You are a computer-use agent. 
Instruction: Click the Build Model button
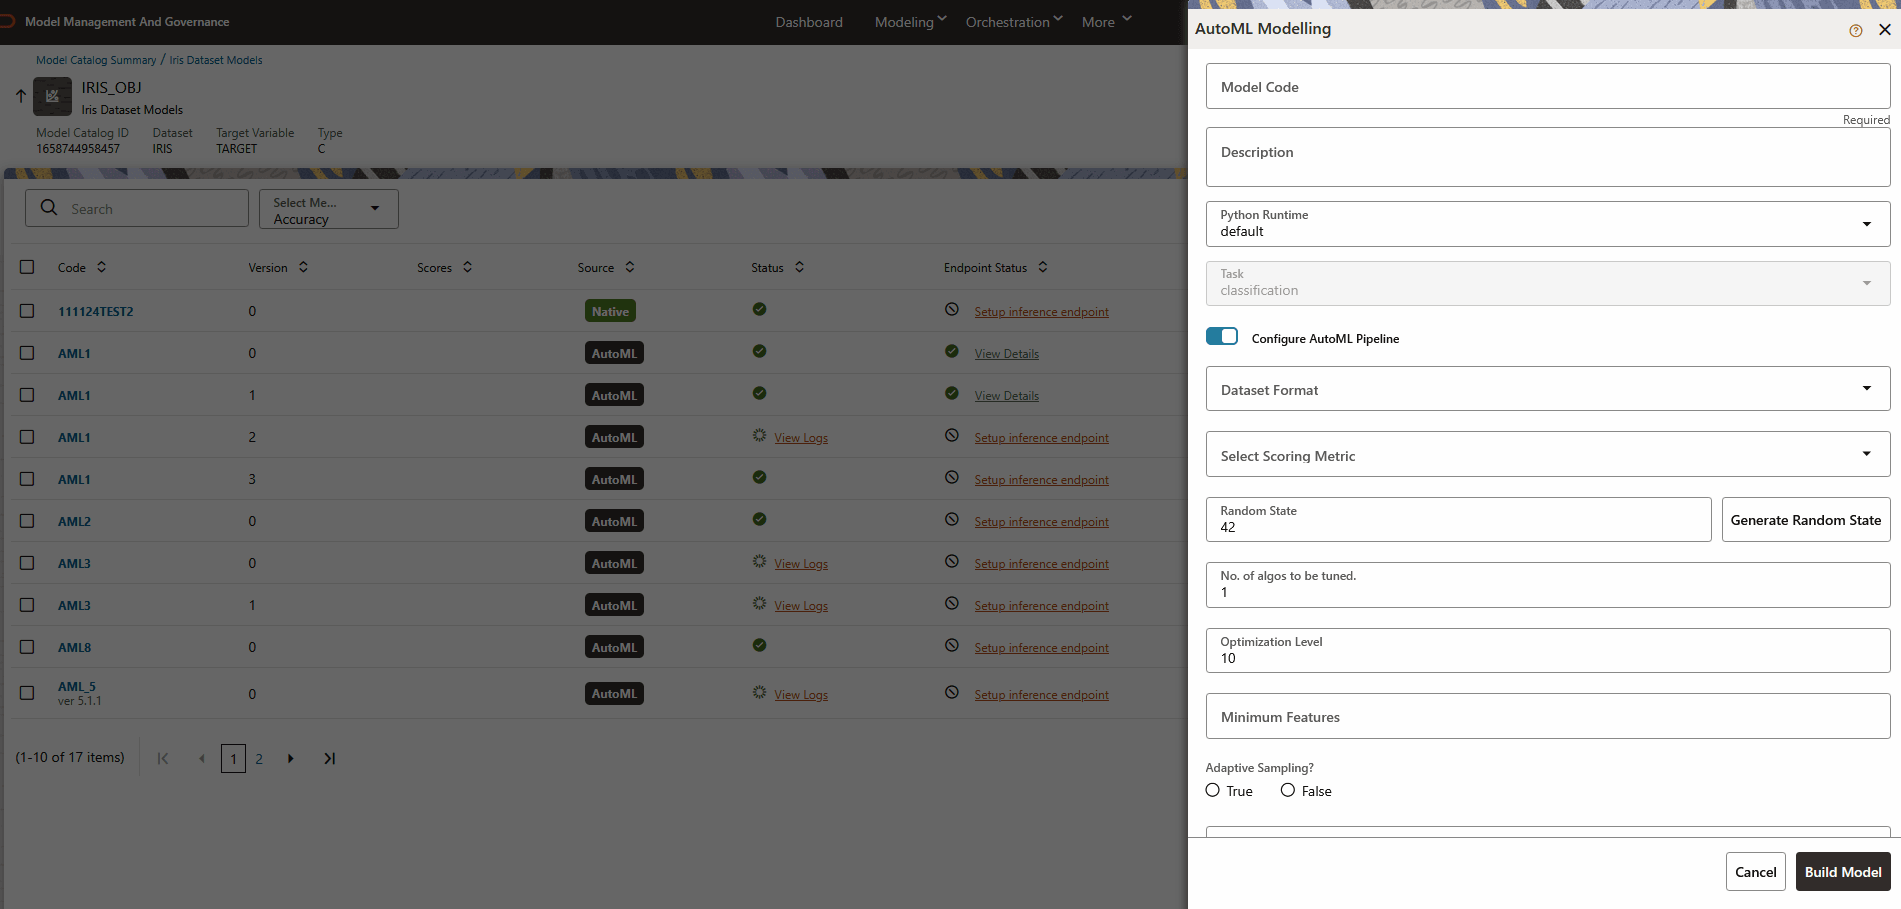(x=1842, y=871)
